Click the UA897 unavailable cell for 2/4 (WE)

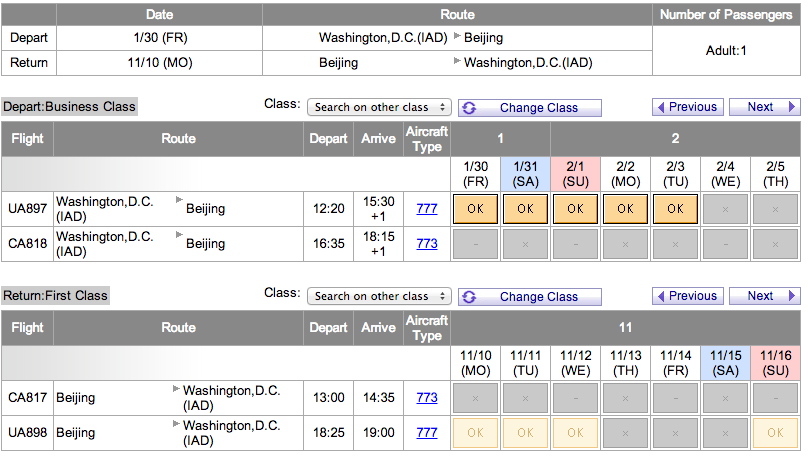(726, 209)
